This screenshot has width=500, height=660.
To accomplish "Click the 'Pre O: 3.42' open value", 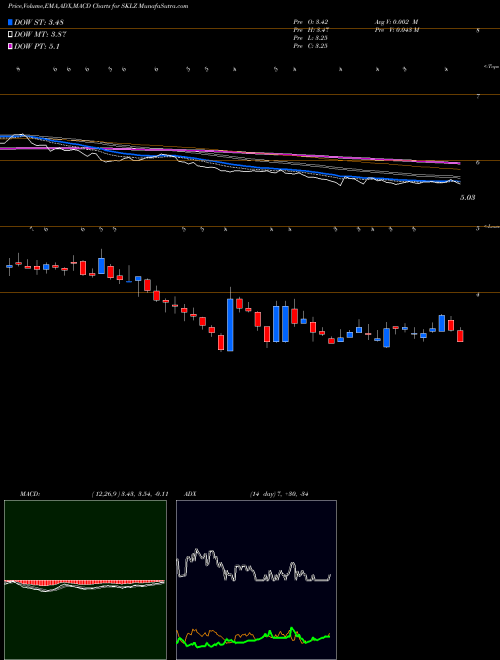I will tap(311, 22).
